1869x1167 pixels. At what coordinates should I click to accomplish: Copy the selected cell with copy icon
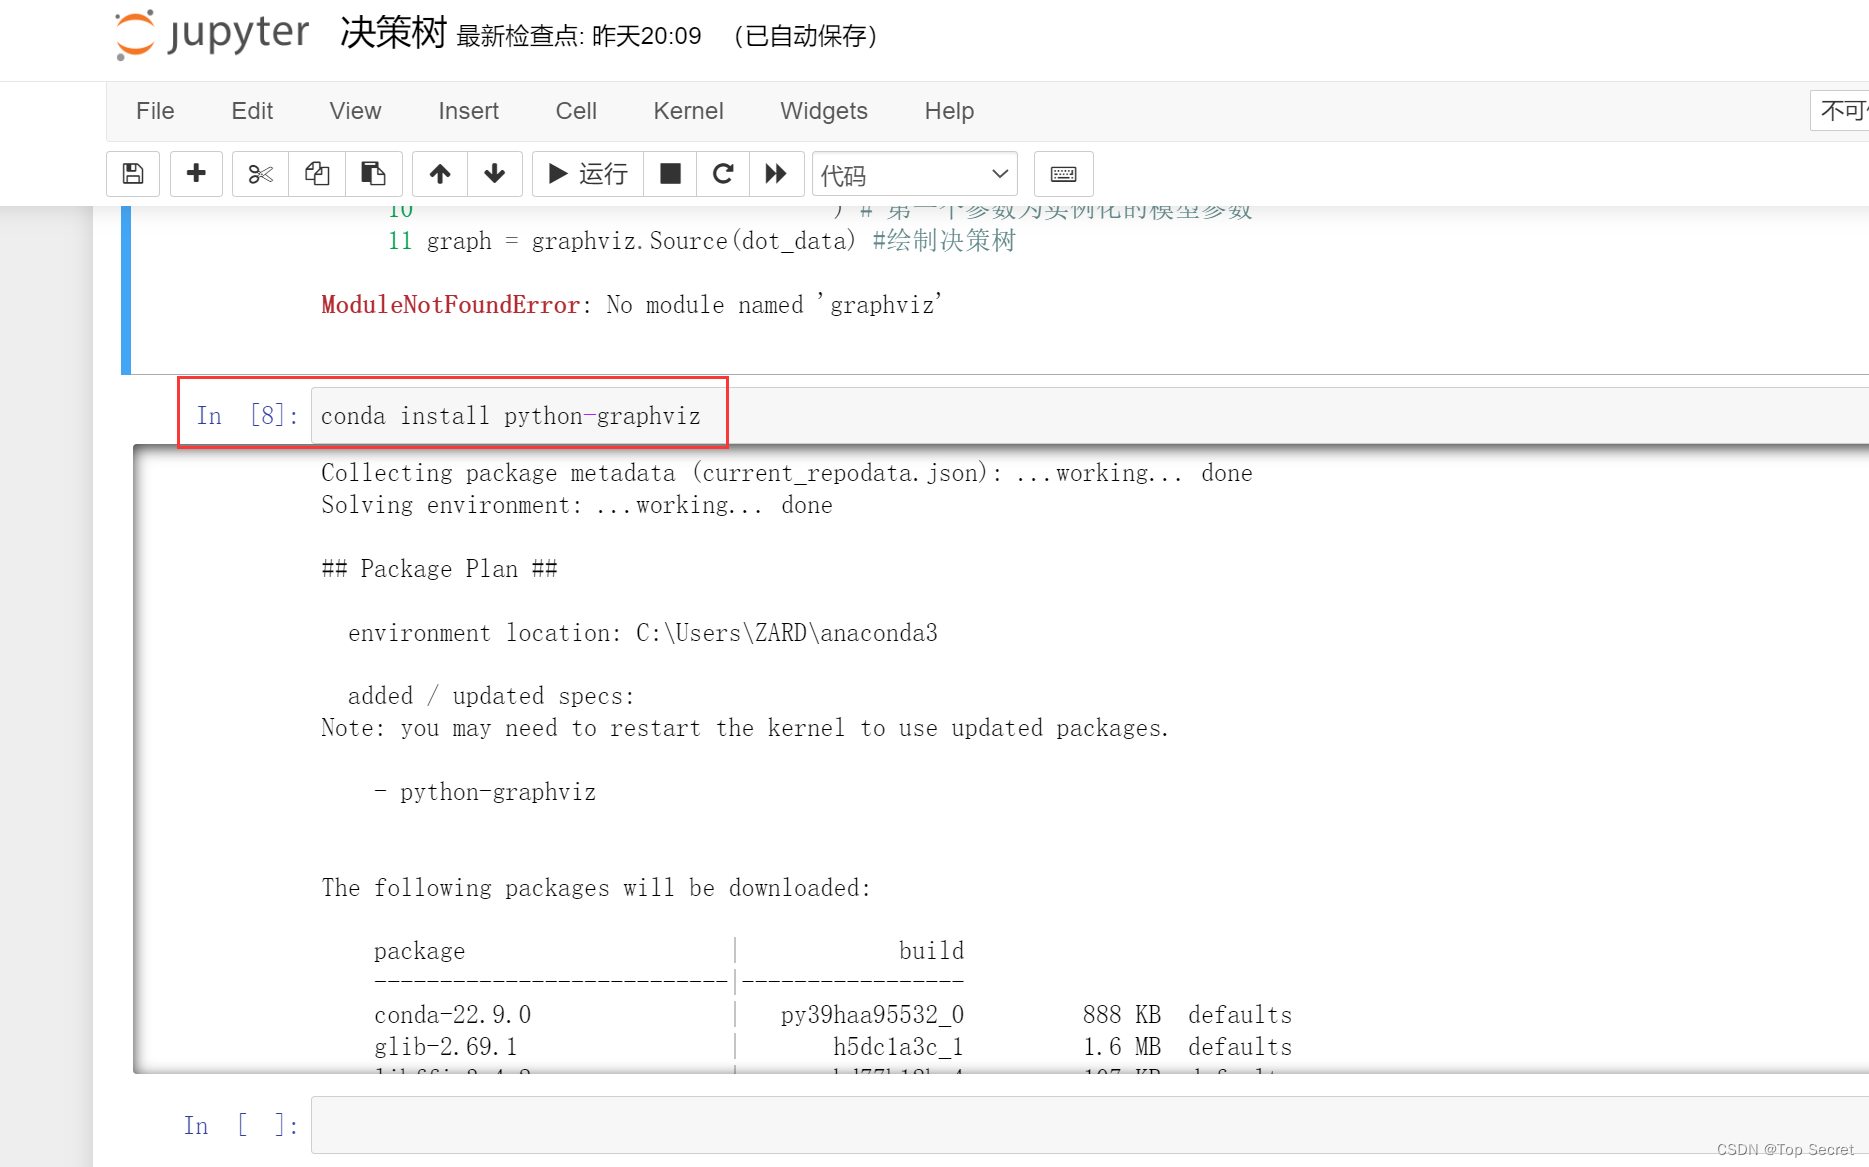317,173
